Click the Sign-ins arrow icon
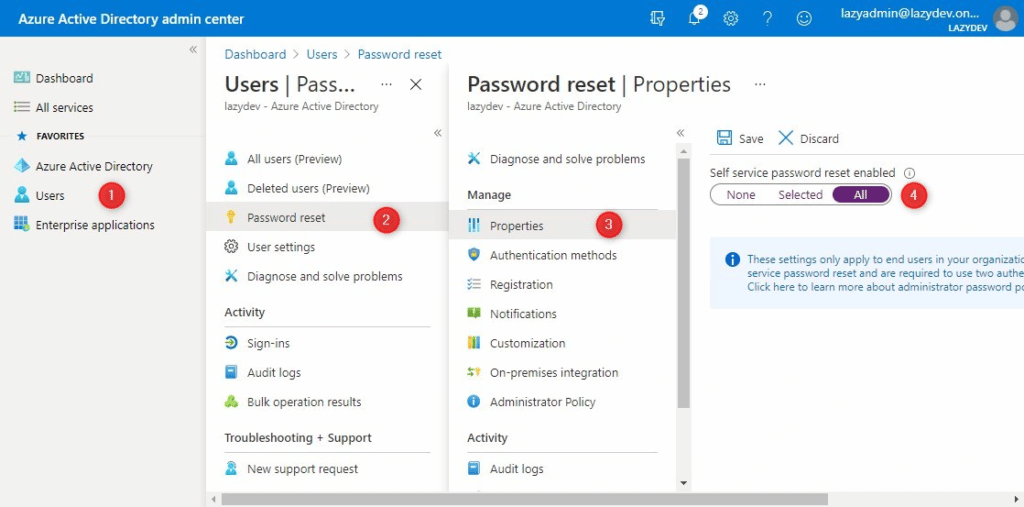The image size is (1024, 507). tap(231, 343)
